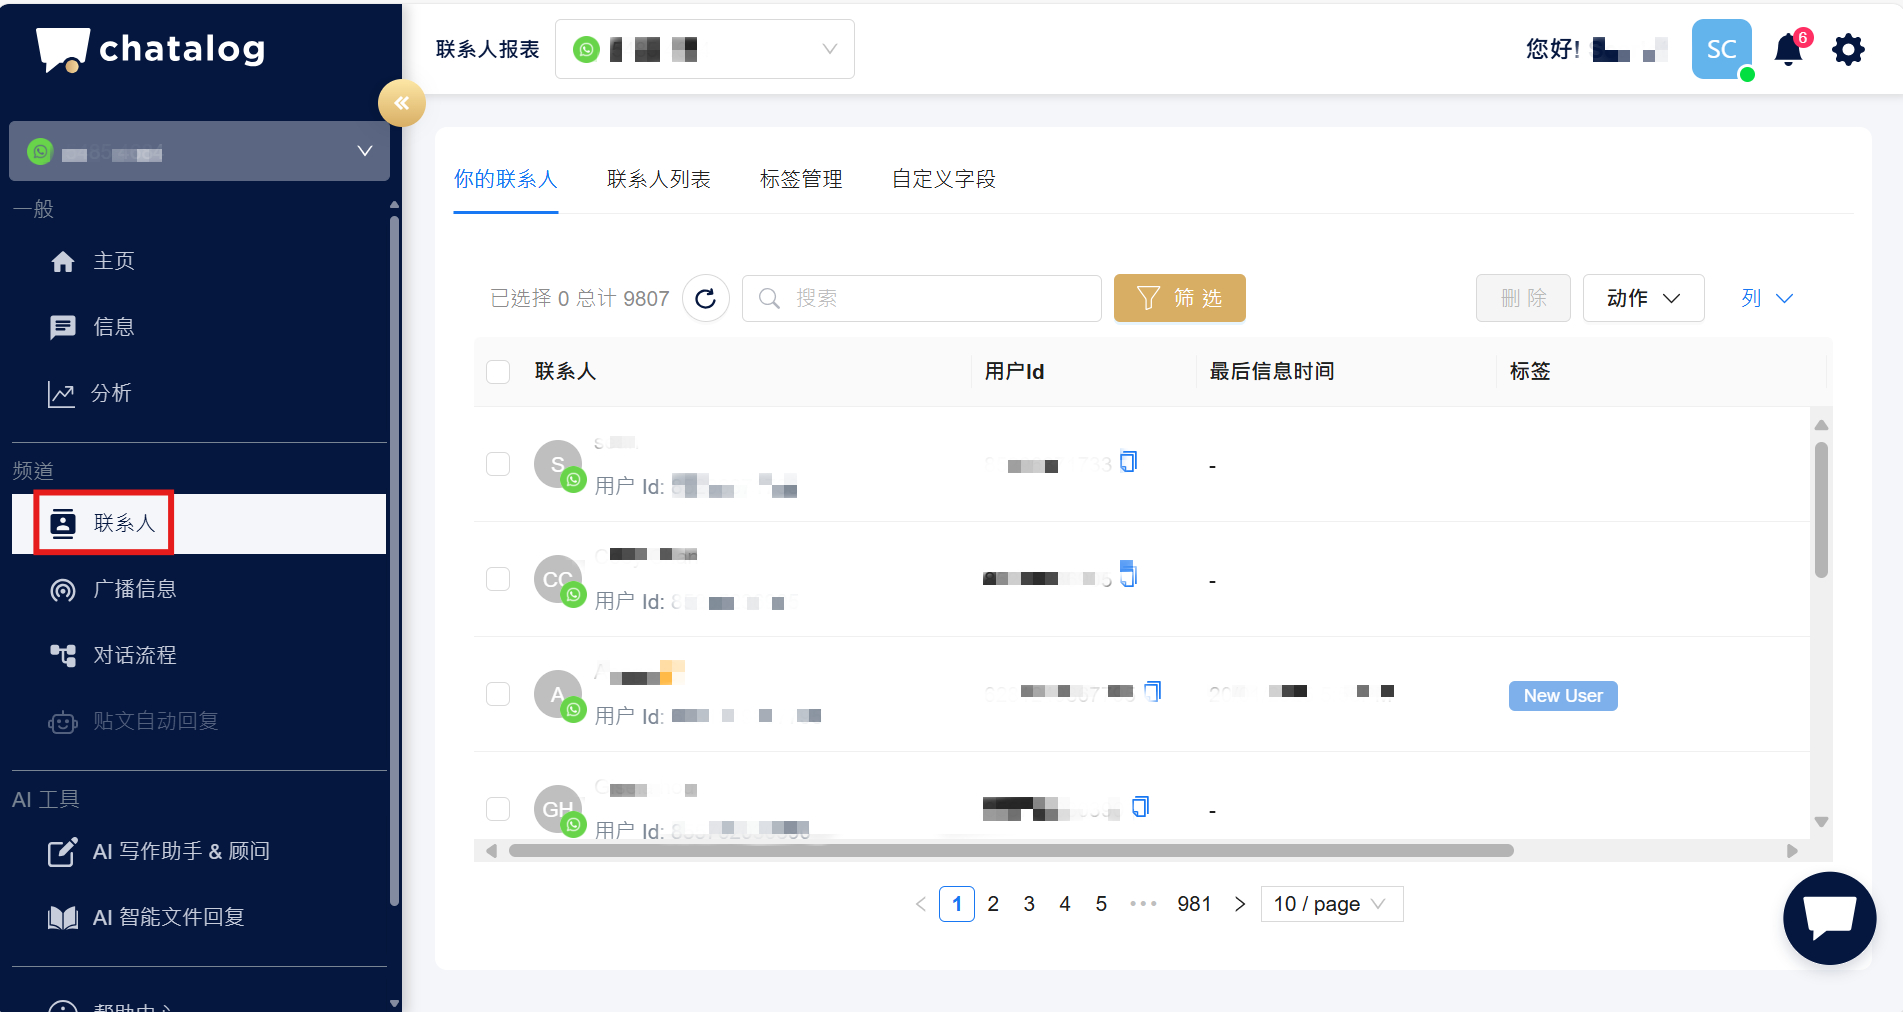Collapse the sidebar with the double-arrow button
The width and height of the screenshot is (1903, 1012).
[x=401, y=103]
